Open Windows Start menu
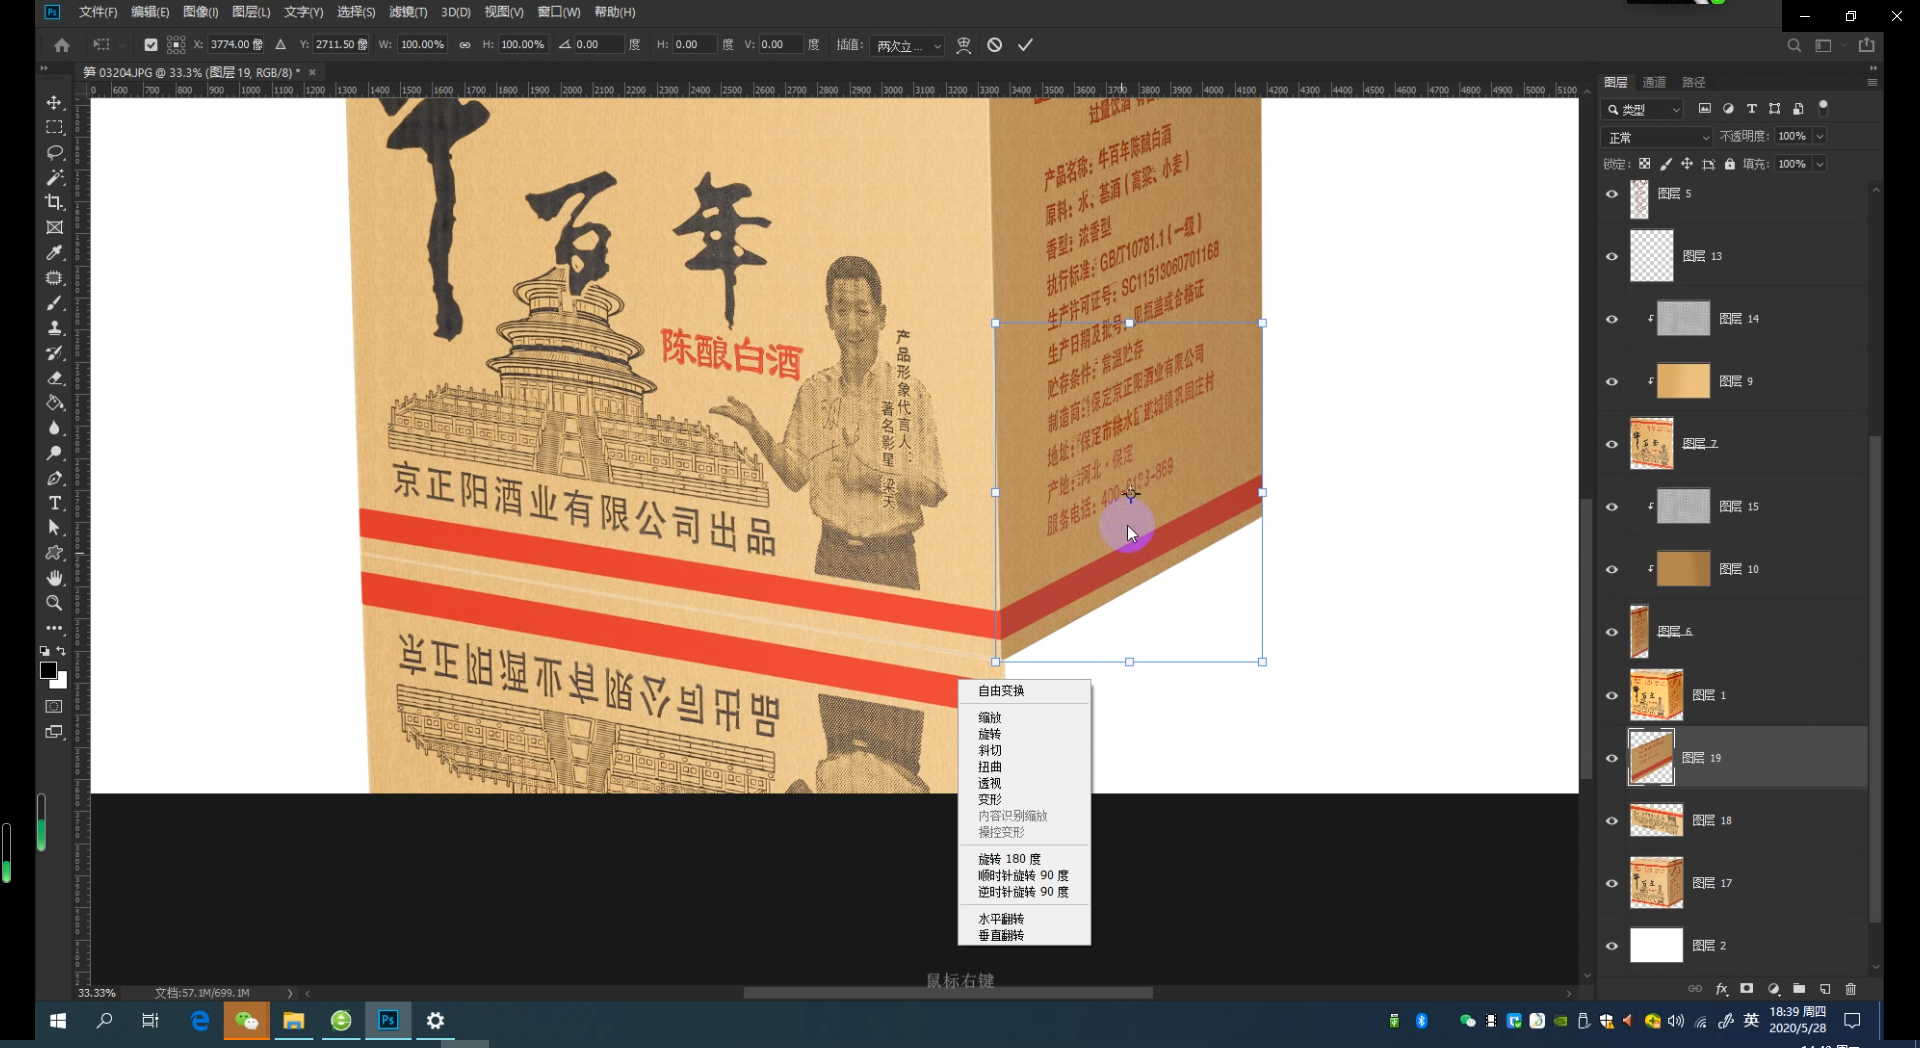 (x=58, y=1021)
